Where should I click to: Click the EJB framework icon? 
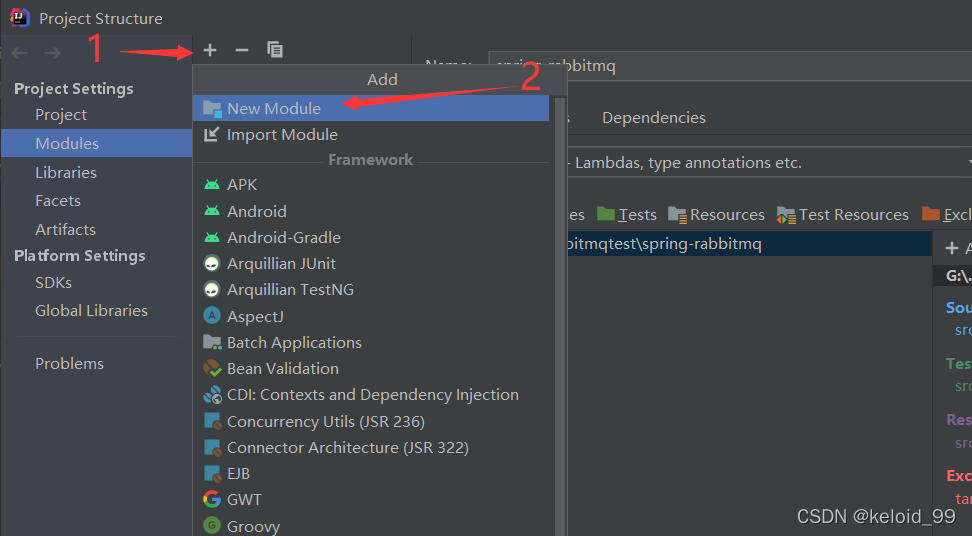(x=213, y=474)
